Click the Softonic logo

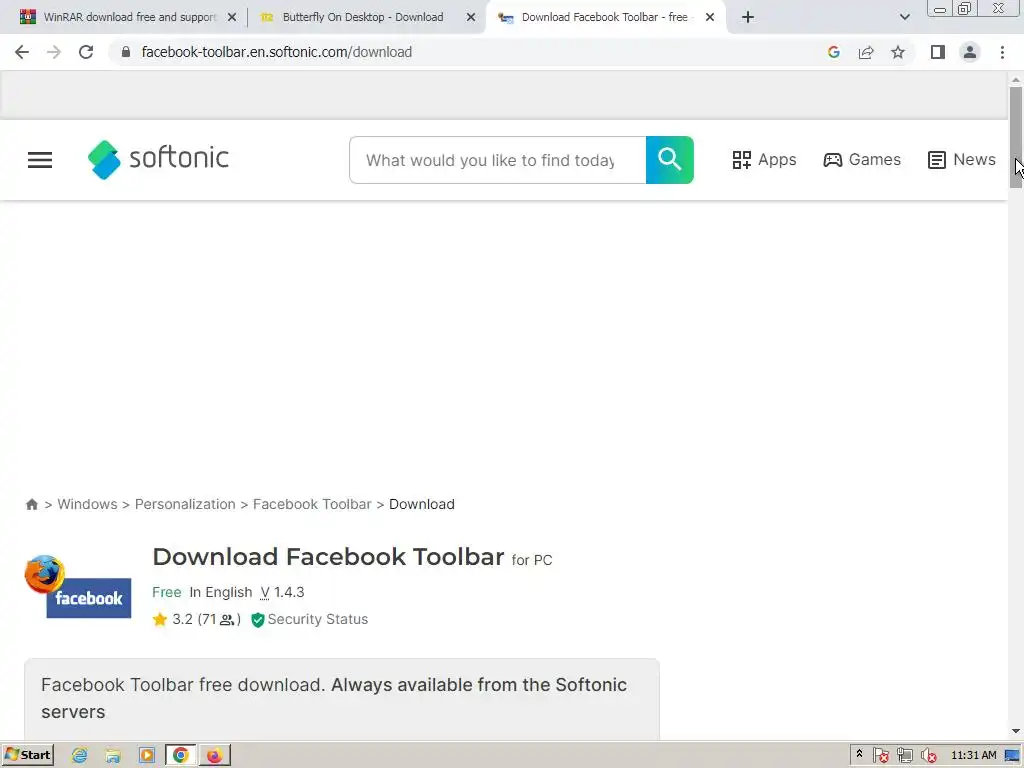(158, 159)
